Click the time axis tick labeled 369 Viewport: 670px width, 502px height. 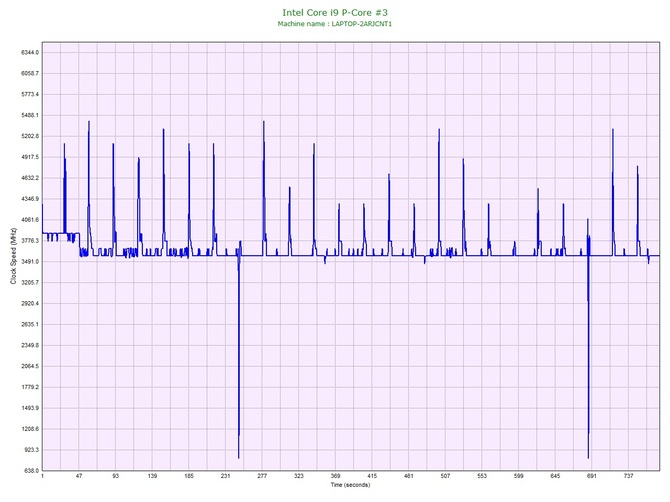tap(335, 476)
